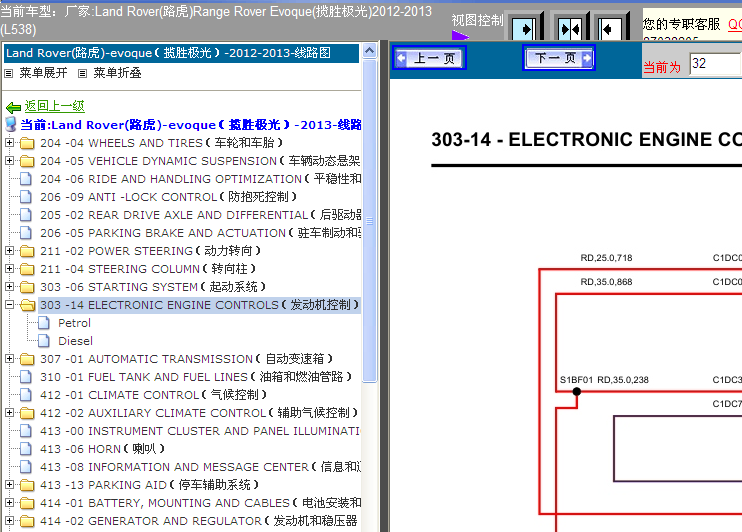Expand the 307-01 Automatic Transmission node
The image size is (742, 532).
[x=9, y=358]
